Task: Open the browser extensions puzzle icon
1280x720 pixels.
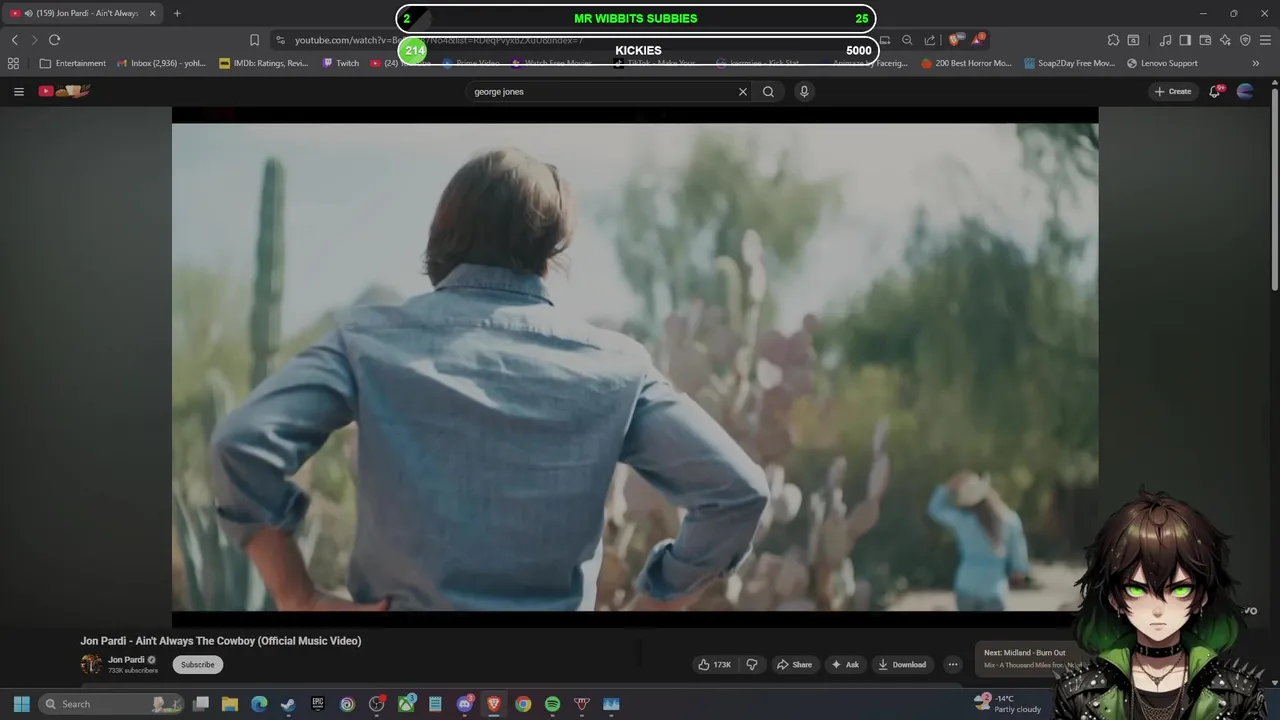Action: [x=1113, y=40]
